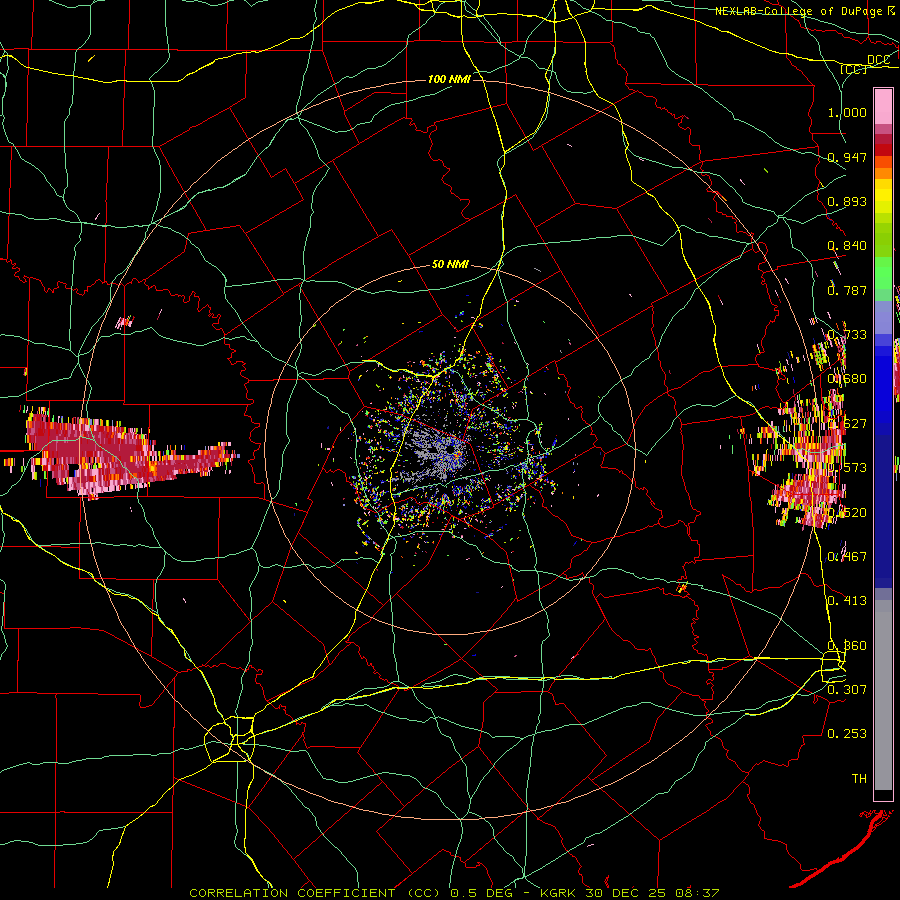Select the 0.947 legend value
This screenshot has width=900, height=900.
click(847, 157)
